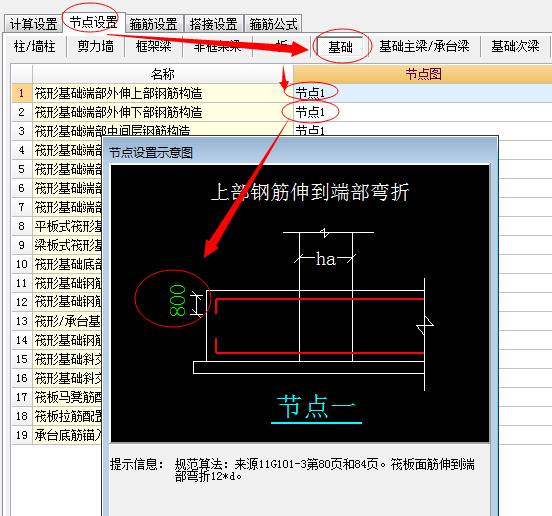Select the 框架梁 component tab
The image size is (552, 516).
pyautogui.click(x=153, y=46)
